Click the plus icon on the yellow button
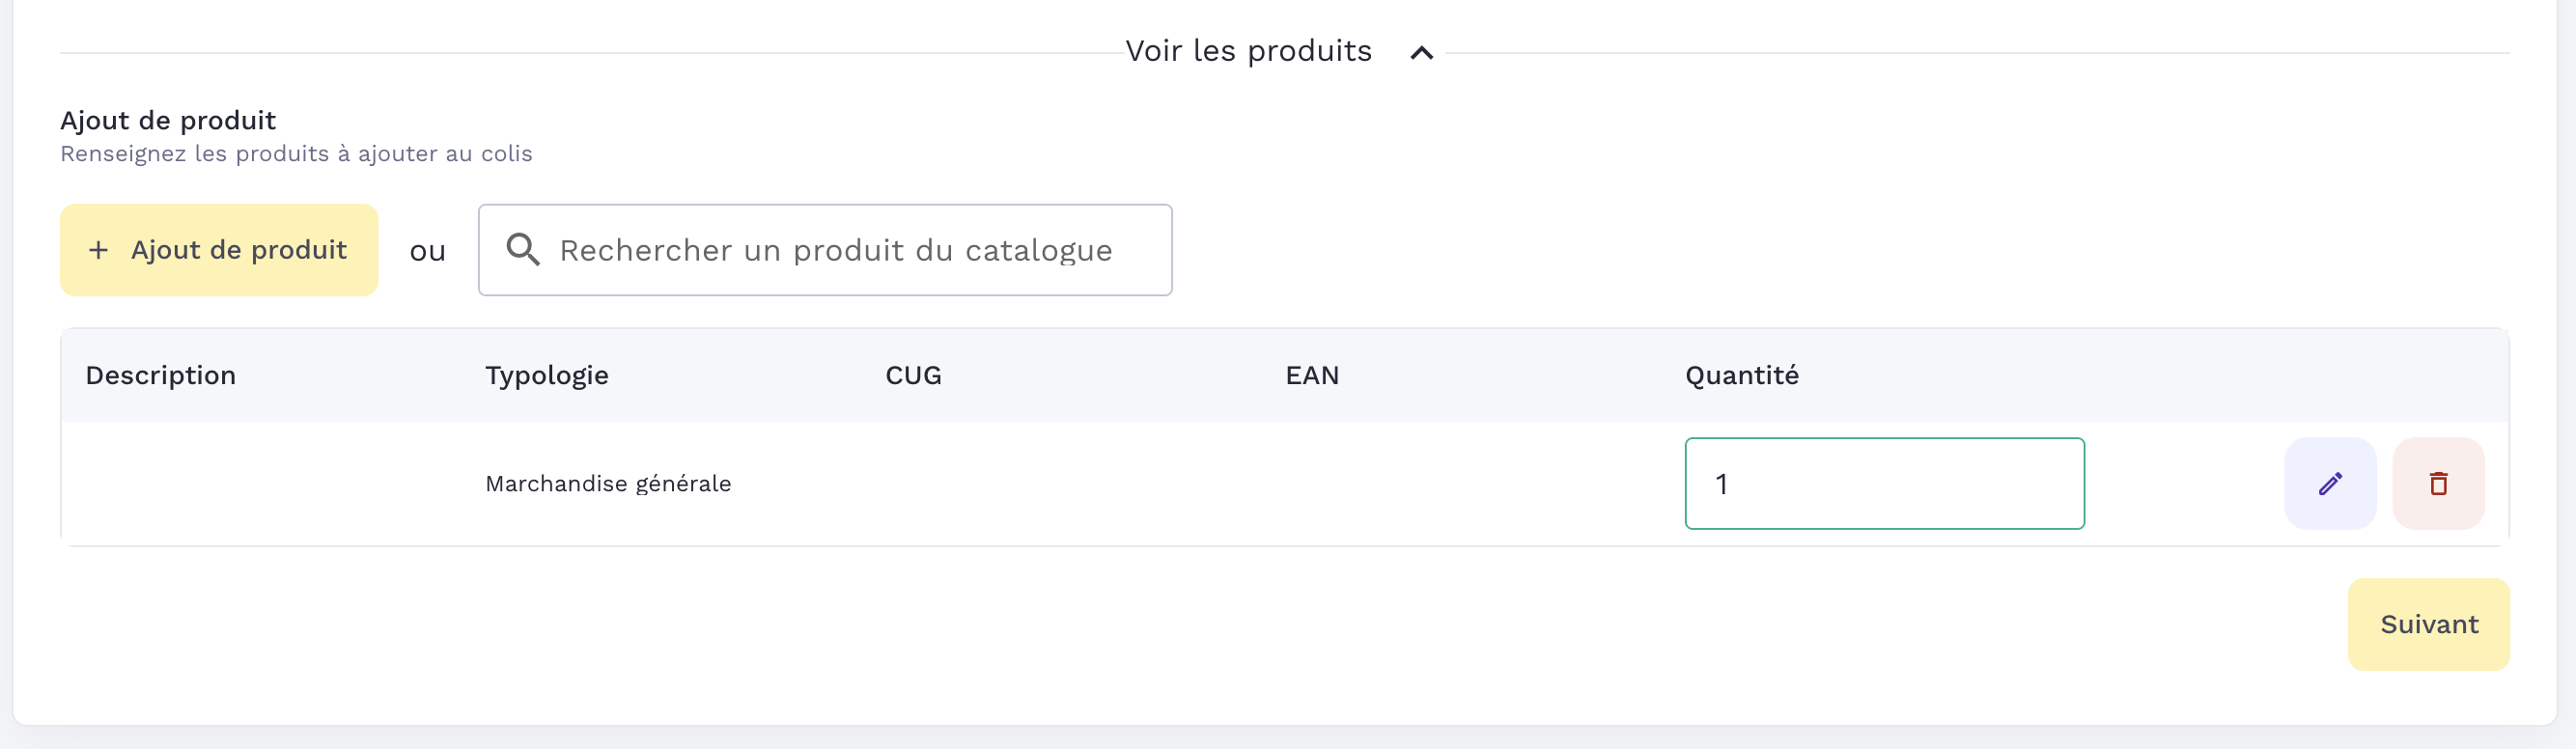2576x749 pixels. 98,250
